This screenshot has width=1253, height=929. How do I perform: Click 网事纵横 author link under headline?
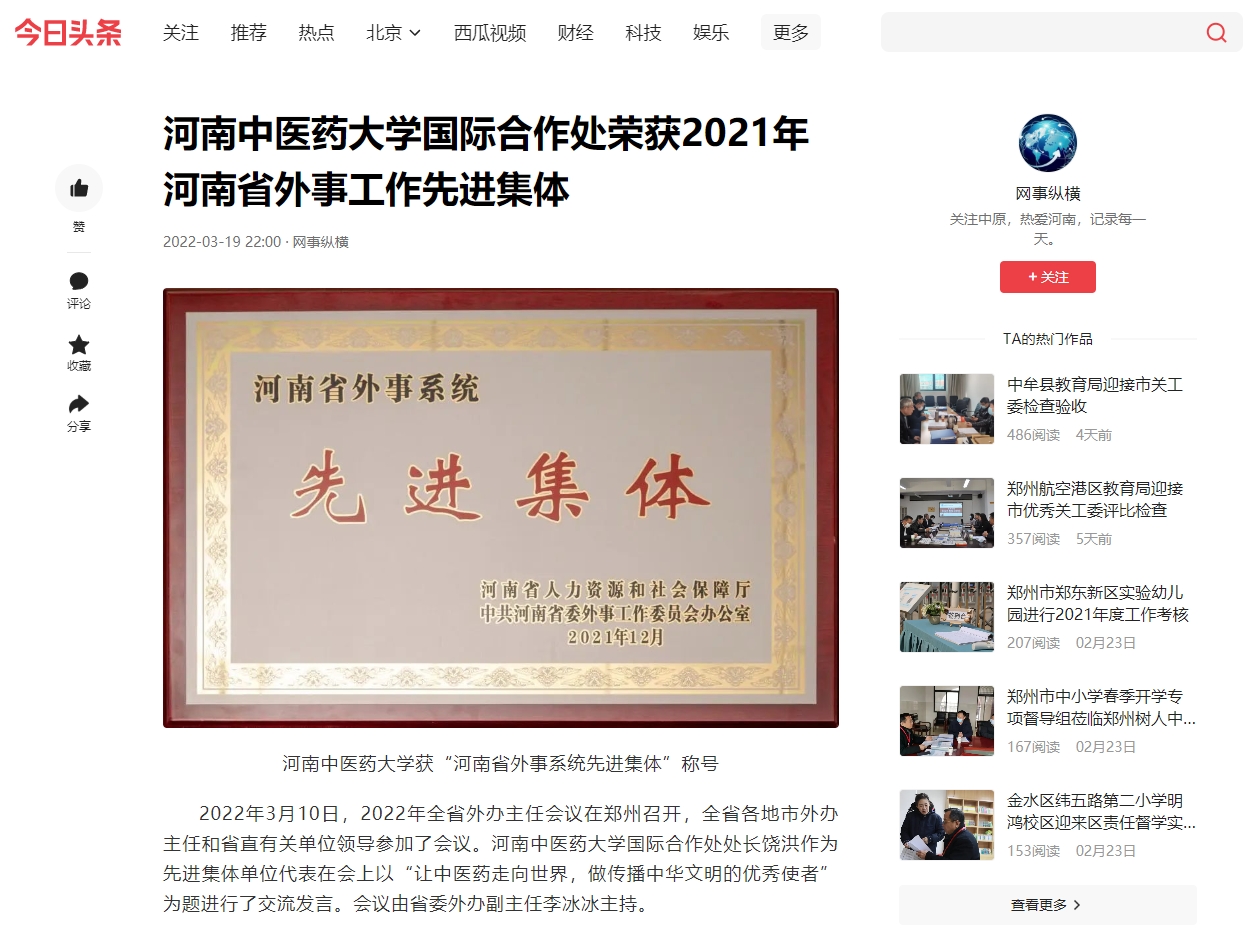(x=320, y=242)
